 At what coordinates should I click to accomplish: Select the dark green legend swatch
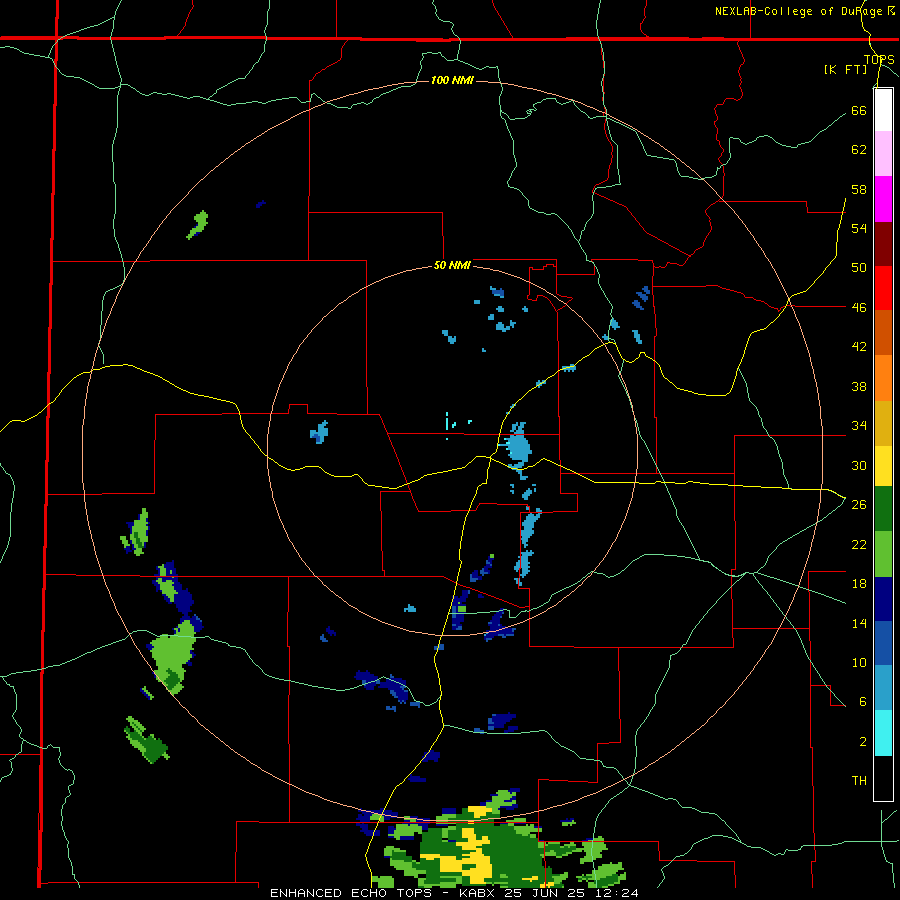(x=883, y=509)
